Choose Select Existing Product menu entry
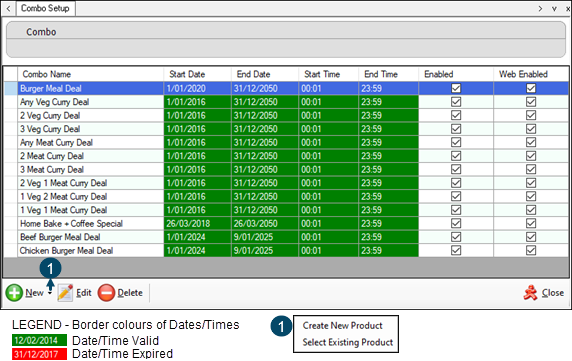572x361 pixels. pyautogui.click(x=348, y=342)
